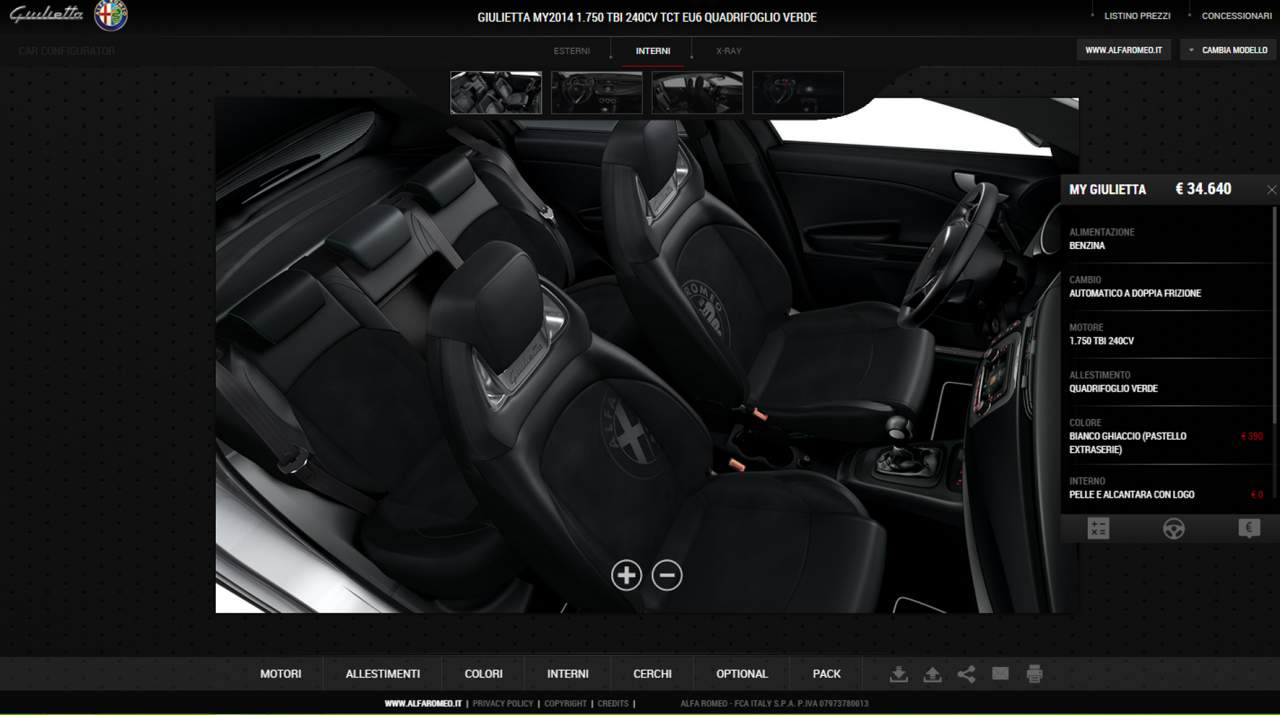Open the Interni section in bottom bar
This screenshot has height=715, width=1280.
click(568, 674)
